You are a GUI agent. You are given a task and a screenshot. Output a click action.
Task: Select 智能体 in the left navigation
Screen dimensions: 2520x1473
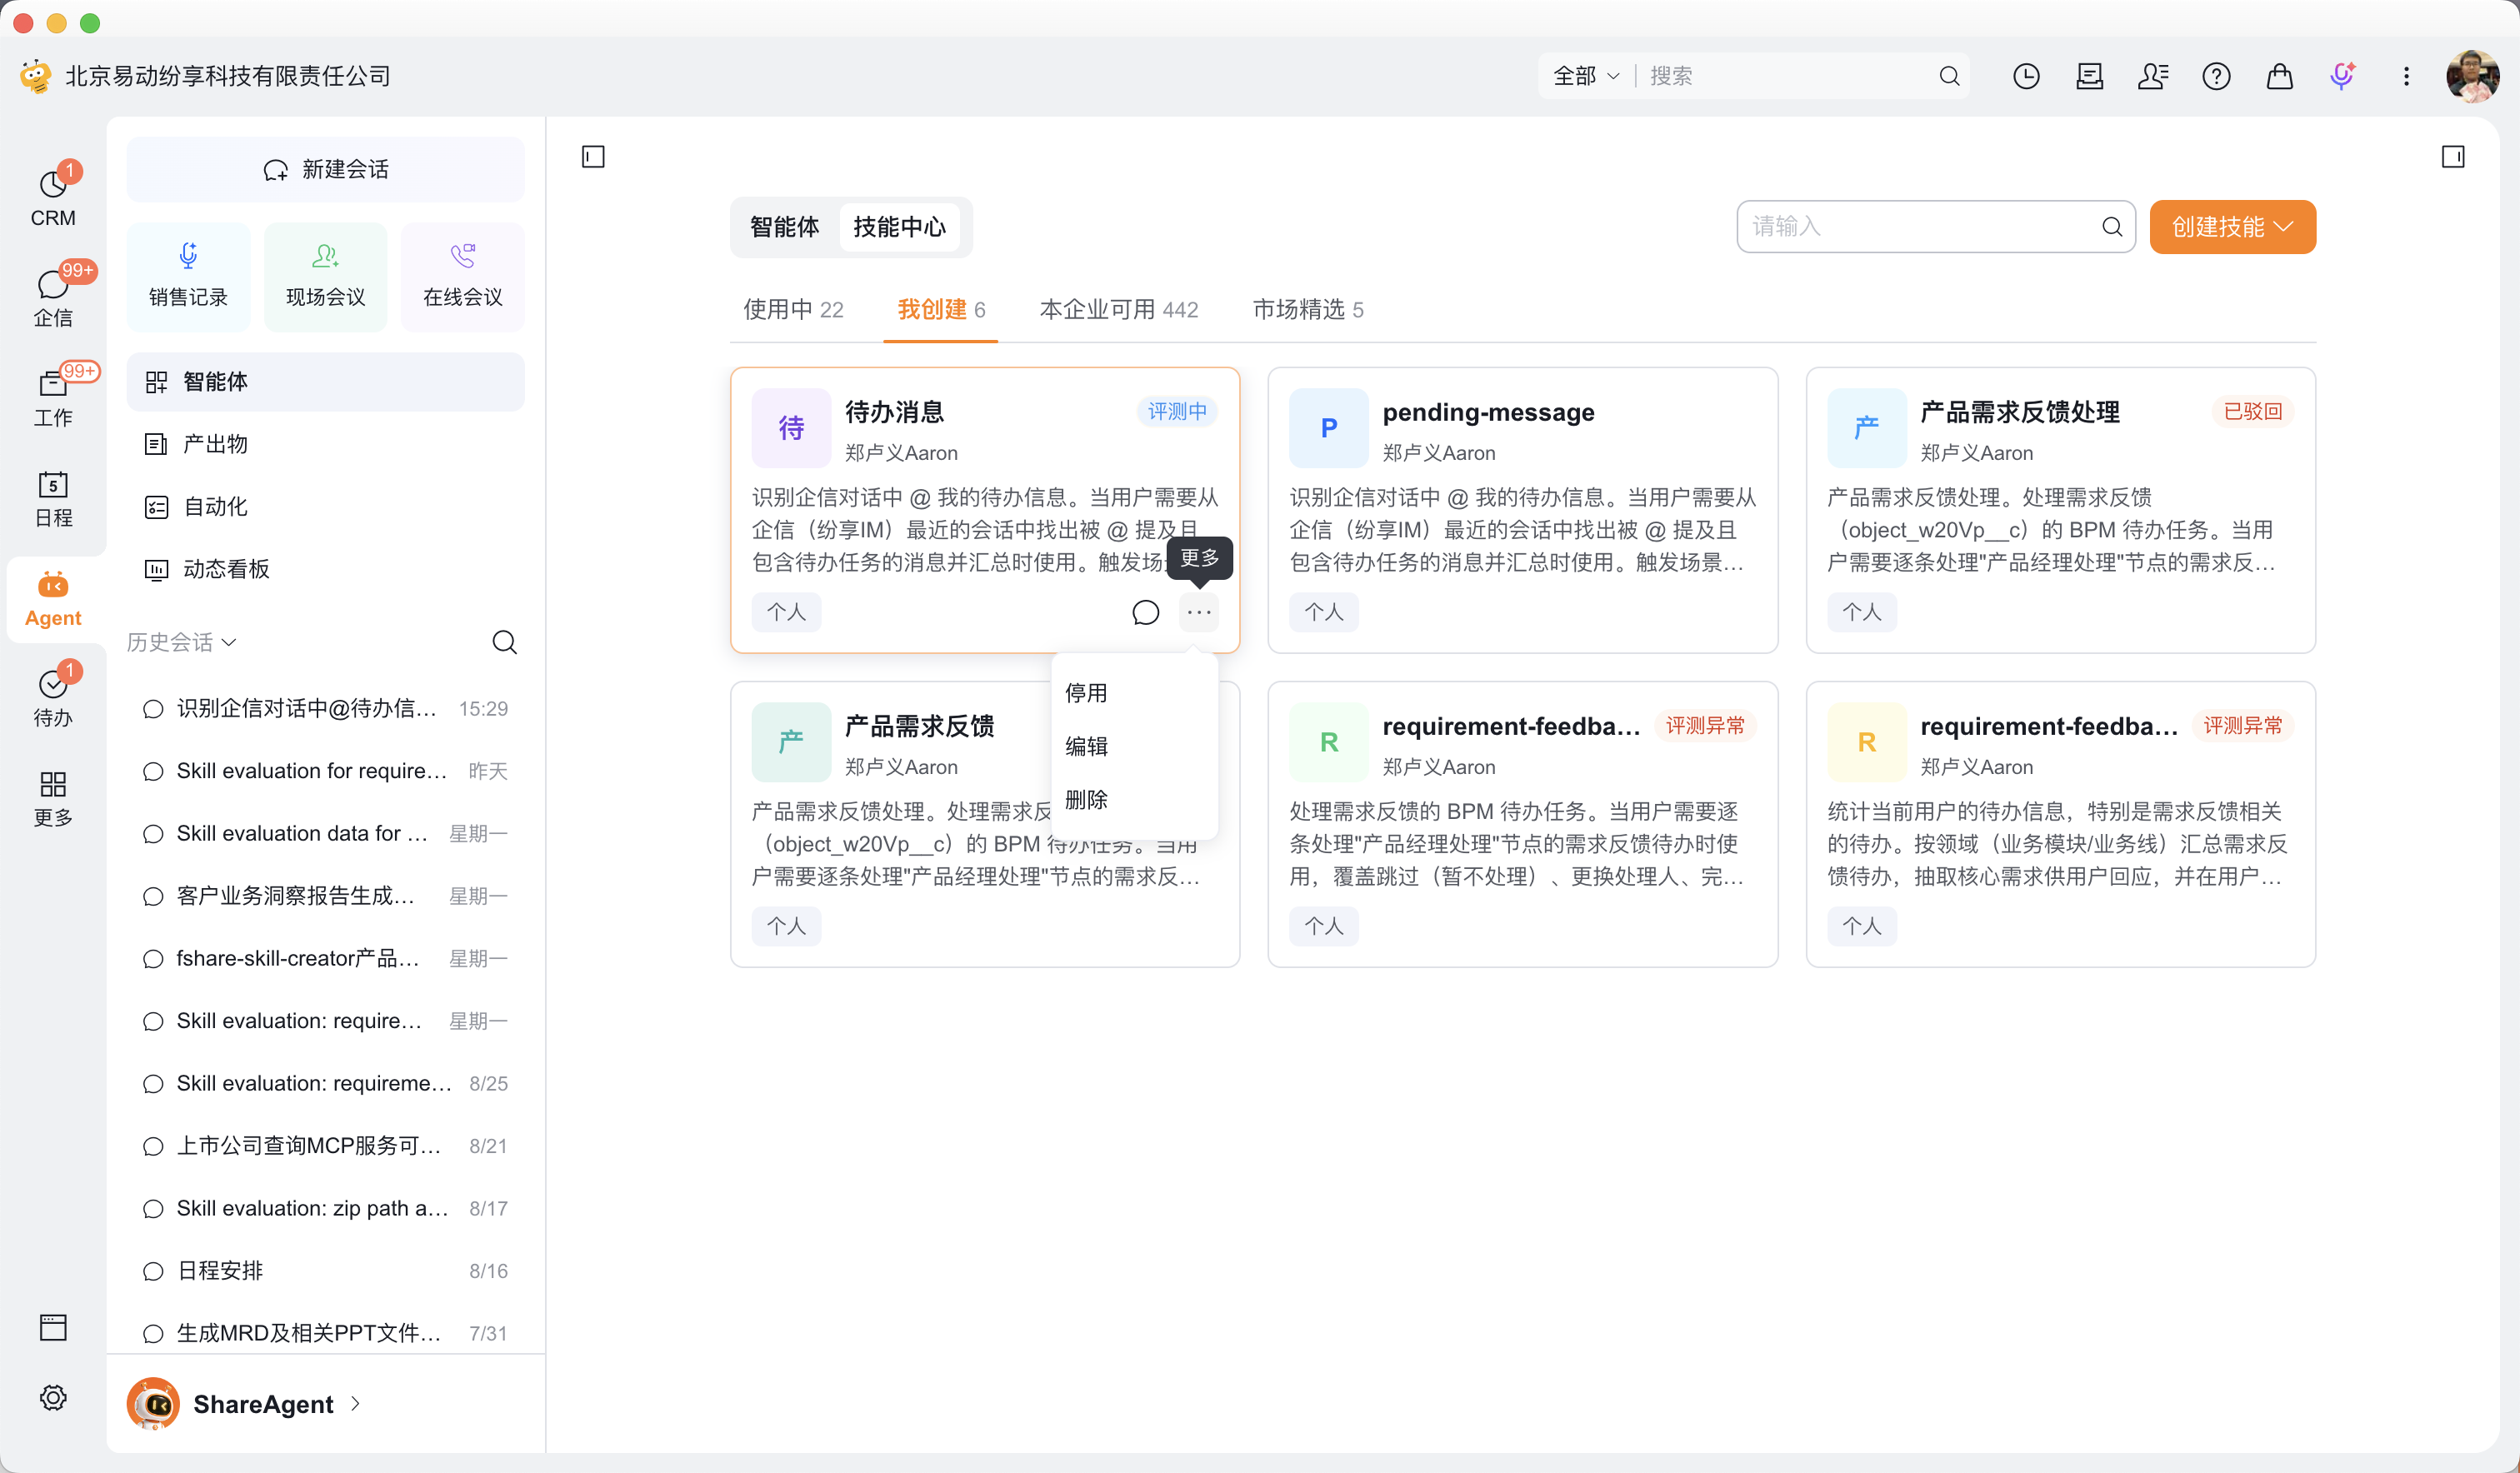coord(325,382)
